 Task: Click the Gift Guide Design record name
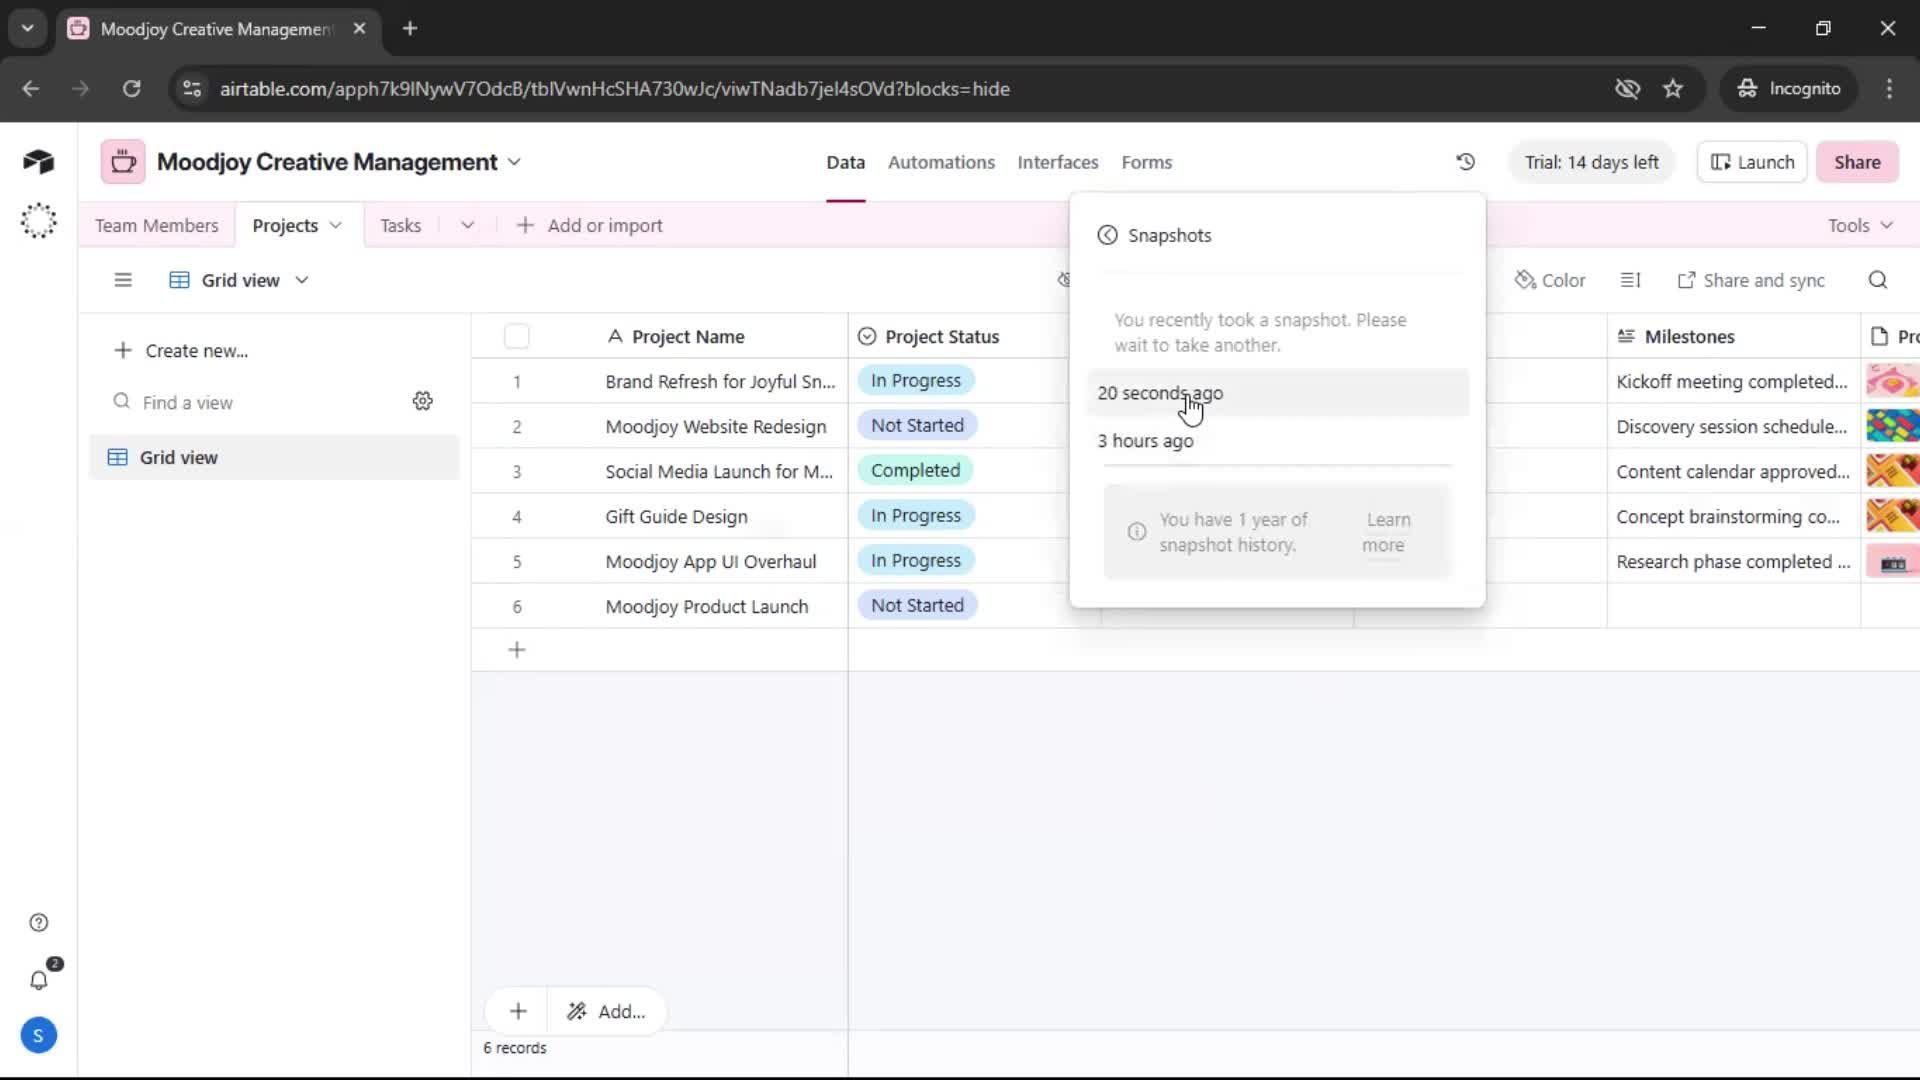click(x=676, y=516)
